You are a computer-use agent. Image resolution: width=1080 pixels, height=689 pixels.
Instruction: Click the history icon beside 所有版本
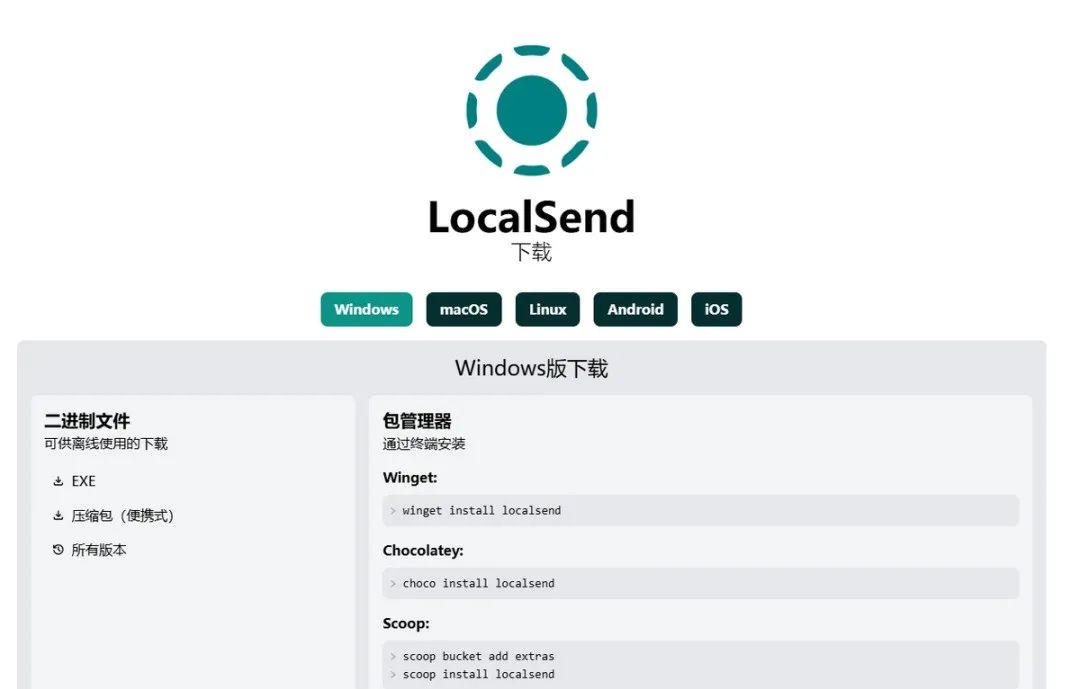(59, 550)
